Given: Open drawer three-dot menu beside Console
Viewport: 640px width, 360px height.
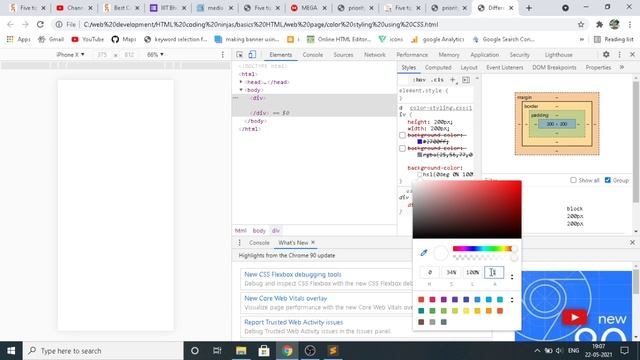Looking at the screenshot, I should coord(240,242).
